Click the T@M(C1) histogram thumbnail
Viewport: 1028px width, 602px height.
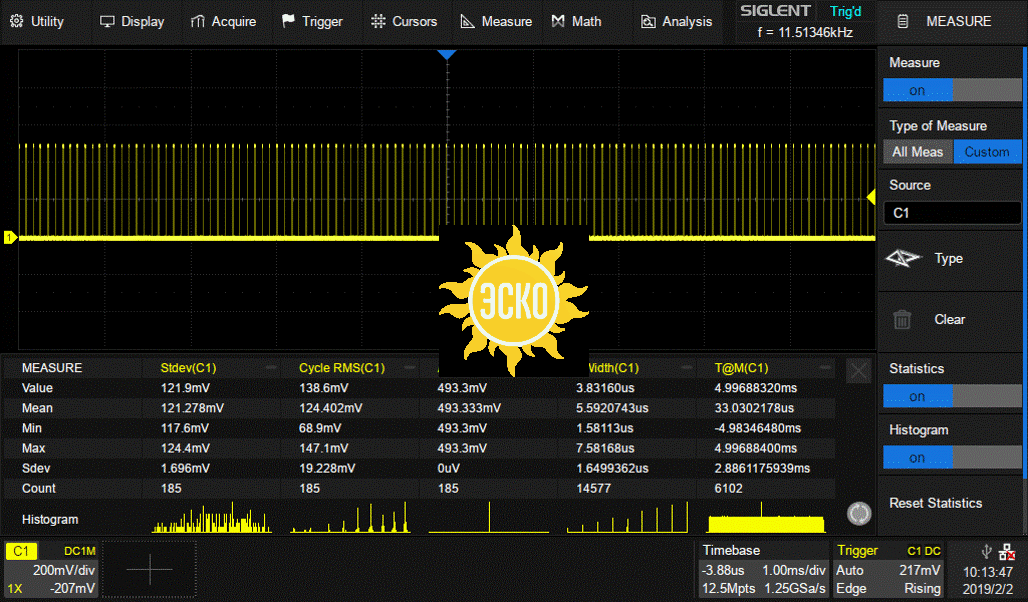[x=766, y=517]
